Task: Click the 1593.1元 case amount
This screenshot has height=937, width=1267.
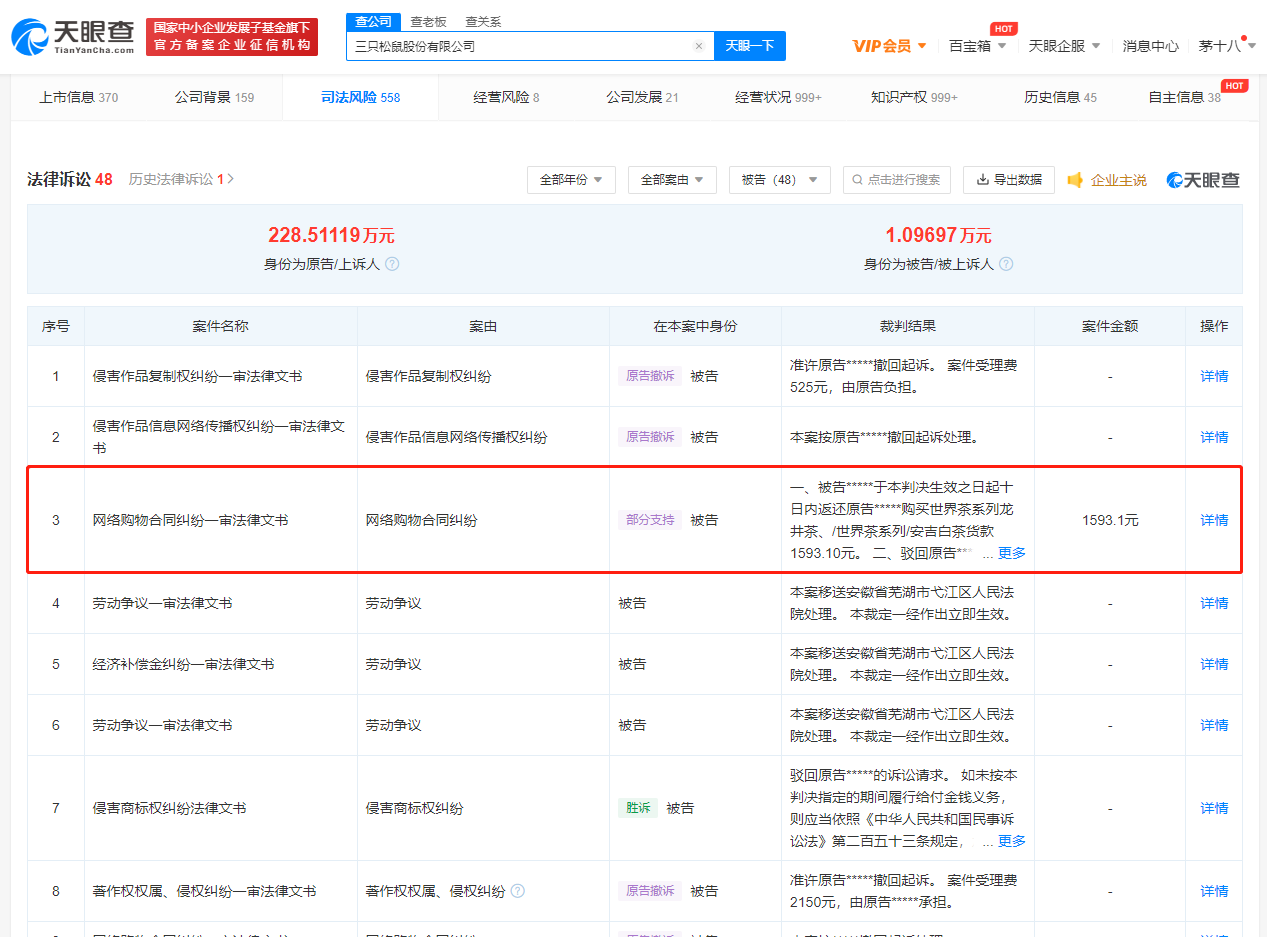Action: [x=1110, y=520]
